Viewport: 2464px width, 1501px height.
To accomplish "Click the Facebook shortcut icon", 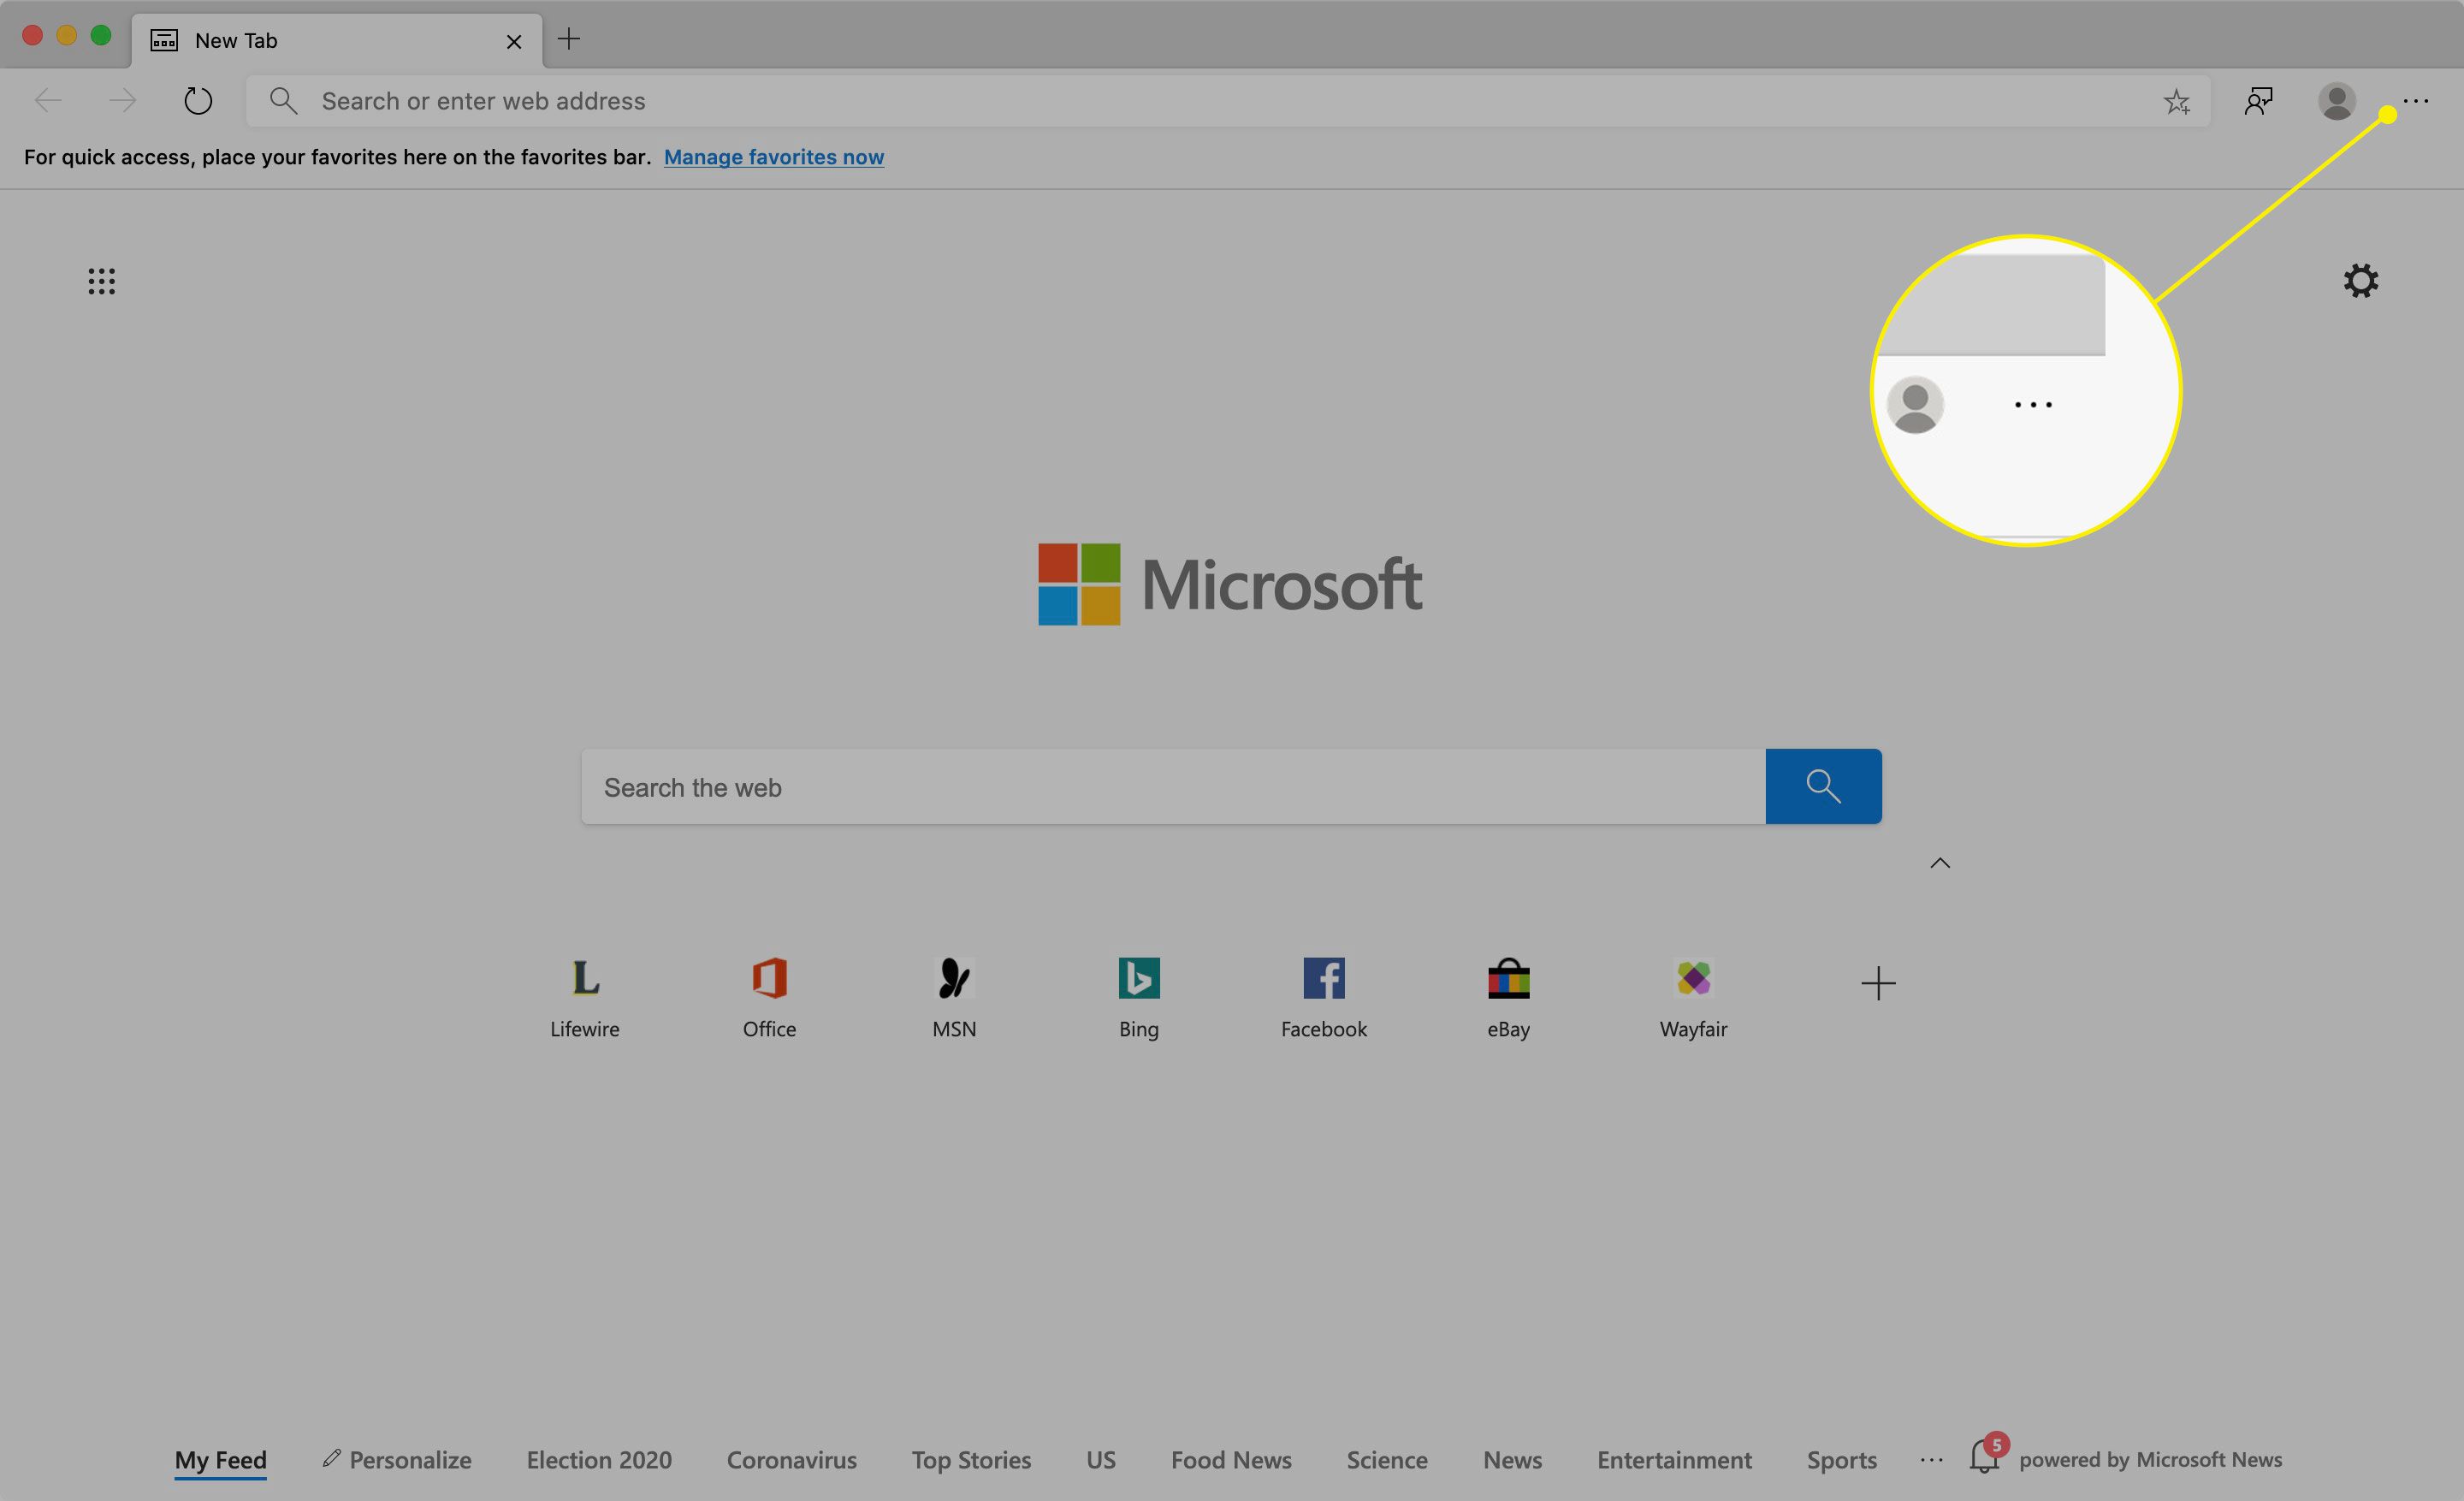I will [1322, 978].
